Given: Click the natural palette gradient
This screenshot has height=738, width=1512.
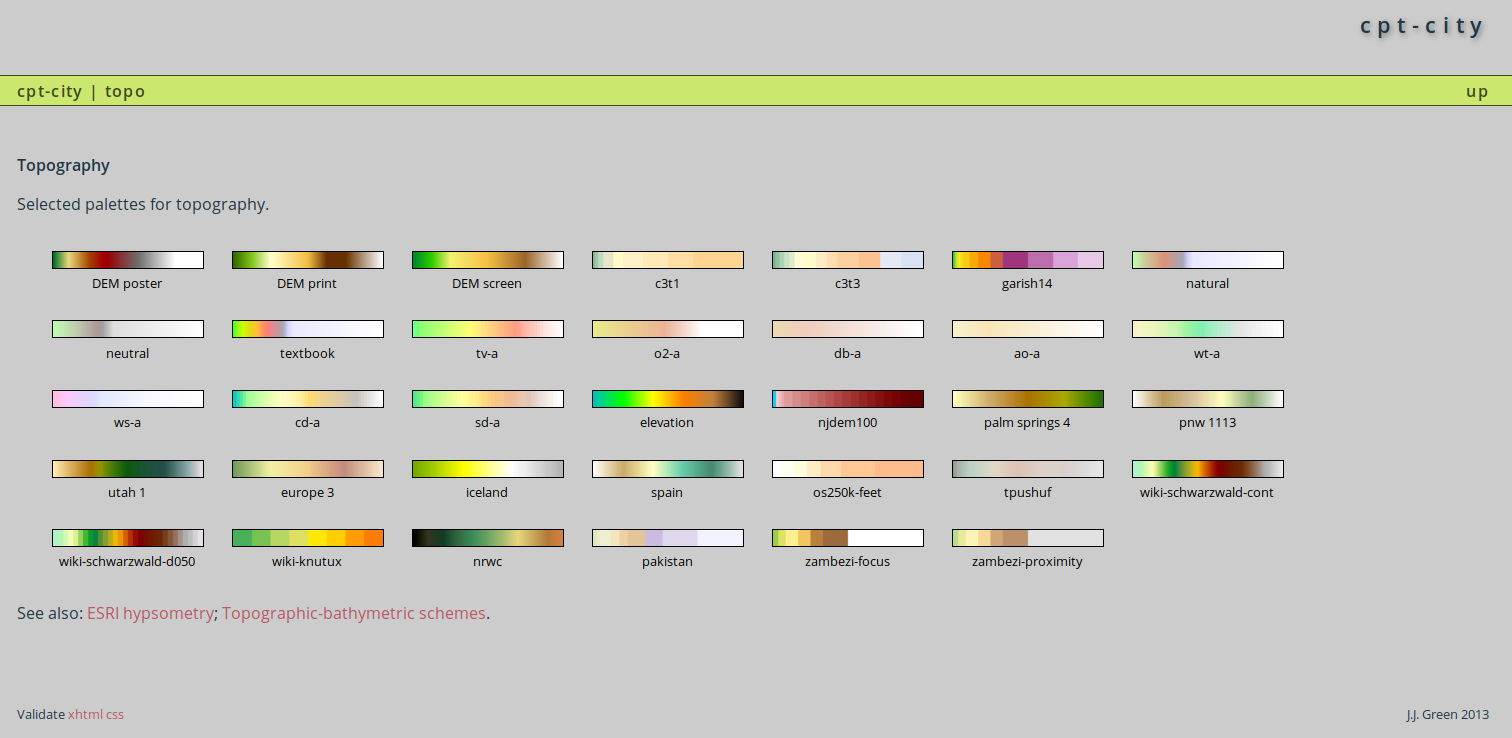Looking at the screenshot, I should click(1208, 260).
